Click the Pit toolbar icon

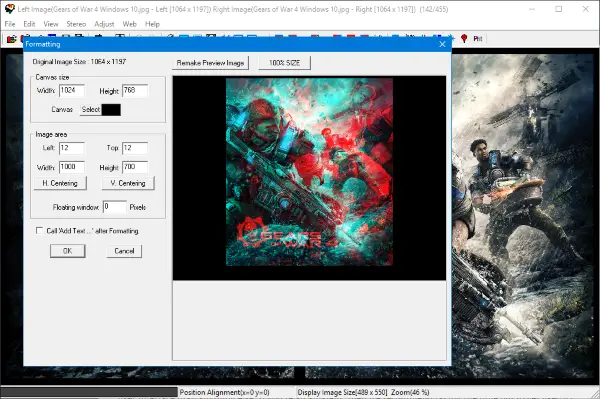tap(478, 39)
